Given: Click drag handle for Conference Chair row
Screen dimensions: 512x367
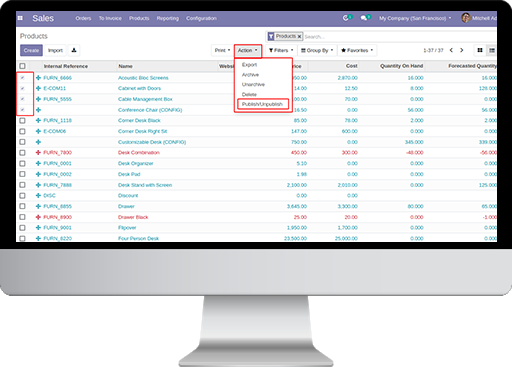Looking at the screenshot, I should [x=38, y=110].
